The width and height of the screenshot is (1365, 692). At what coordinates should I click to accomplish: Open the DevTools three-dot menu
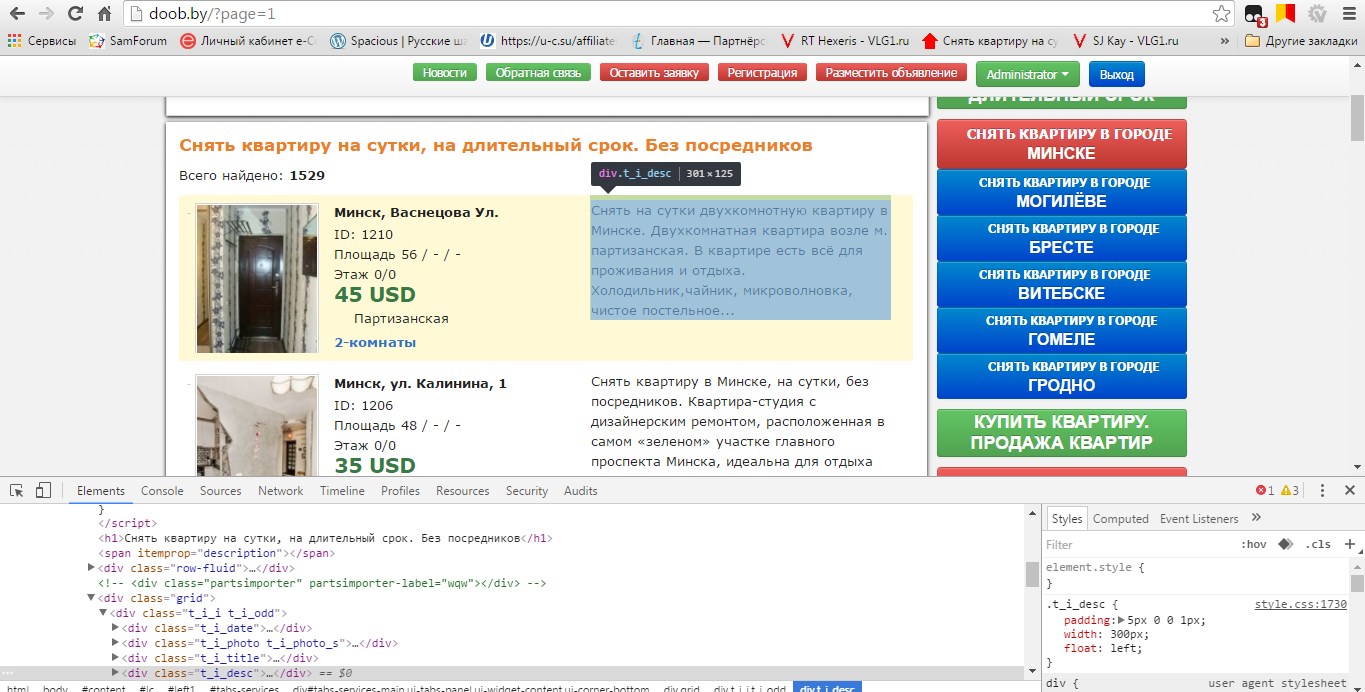point(1322,491)
